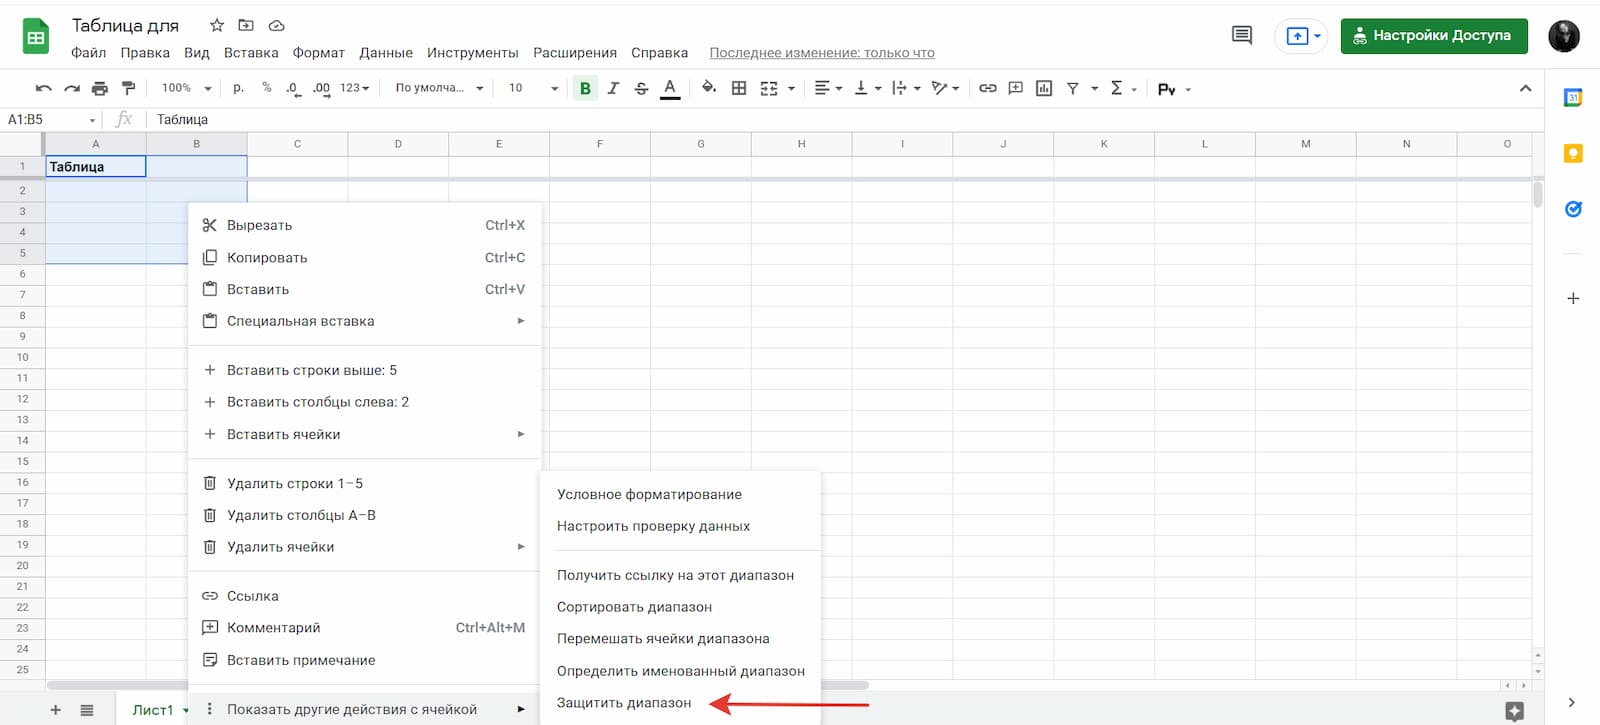Open Google Keep in side panel
This screenshot has height=725, width=1600.
[x=1573, y=153]
